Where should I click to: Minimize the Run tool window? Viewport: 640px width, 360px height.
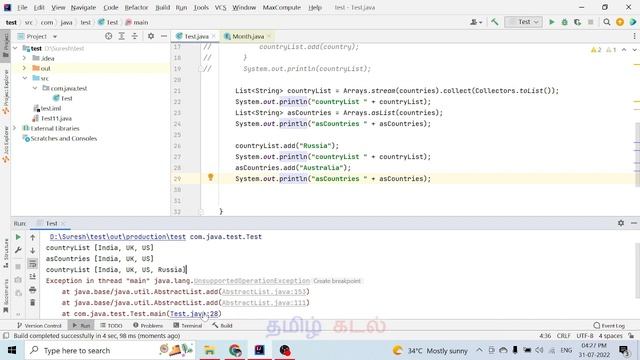click(634, 223)
